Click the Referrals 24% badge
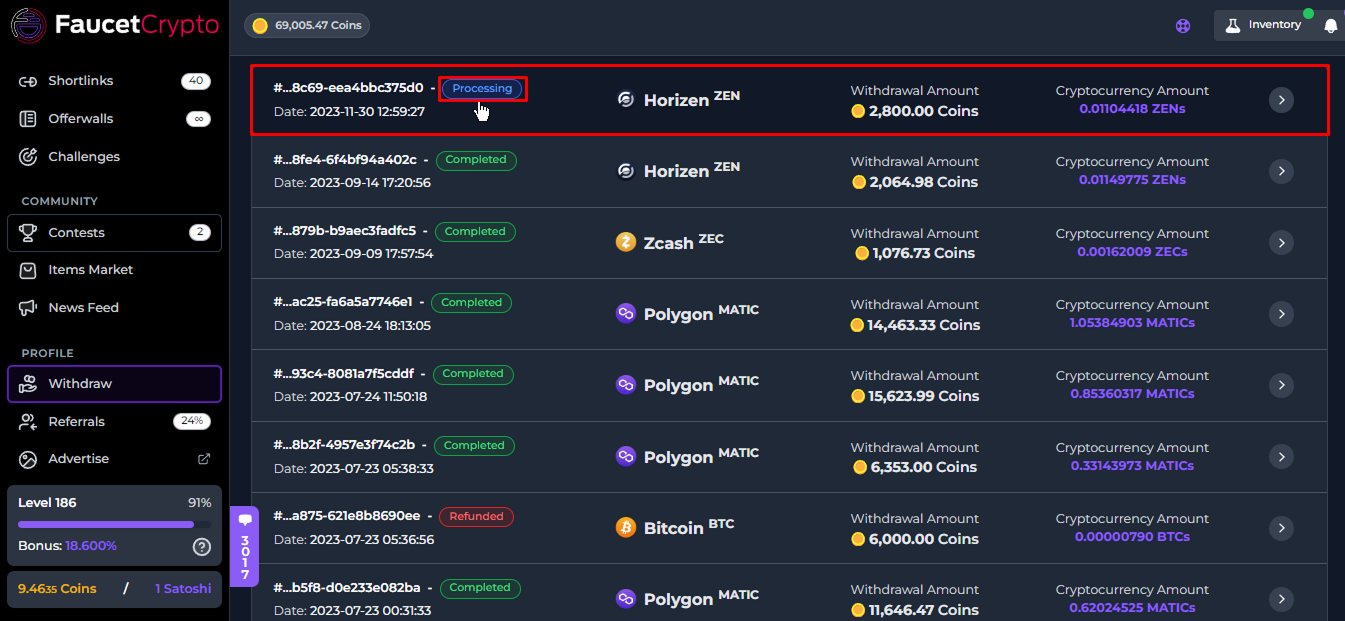Viewport: 1345px width, 621px height. tap(192, 422)
